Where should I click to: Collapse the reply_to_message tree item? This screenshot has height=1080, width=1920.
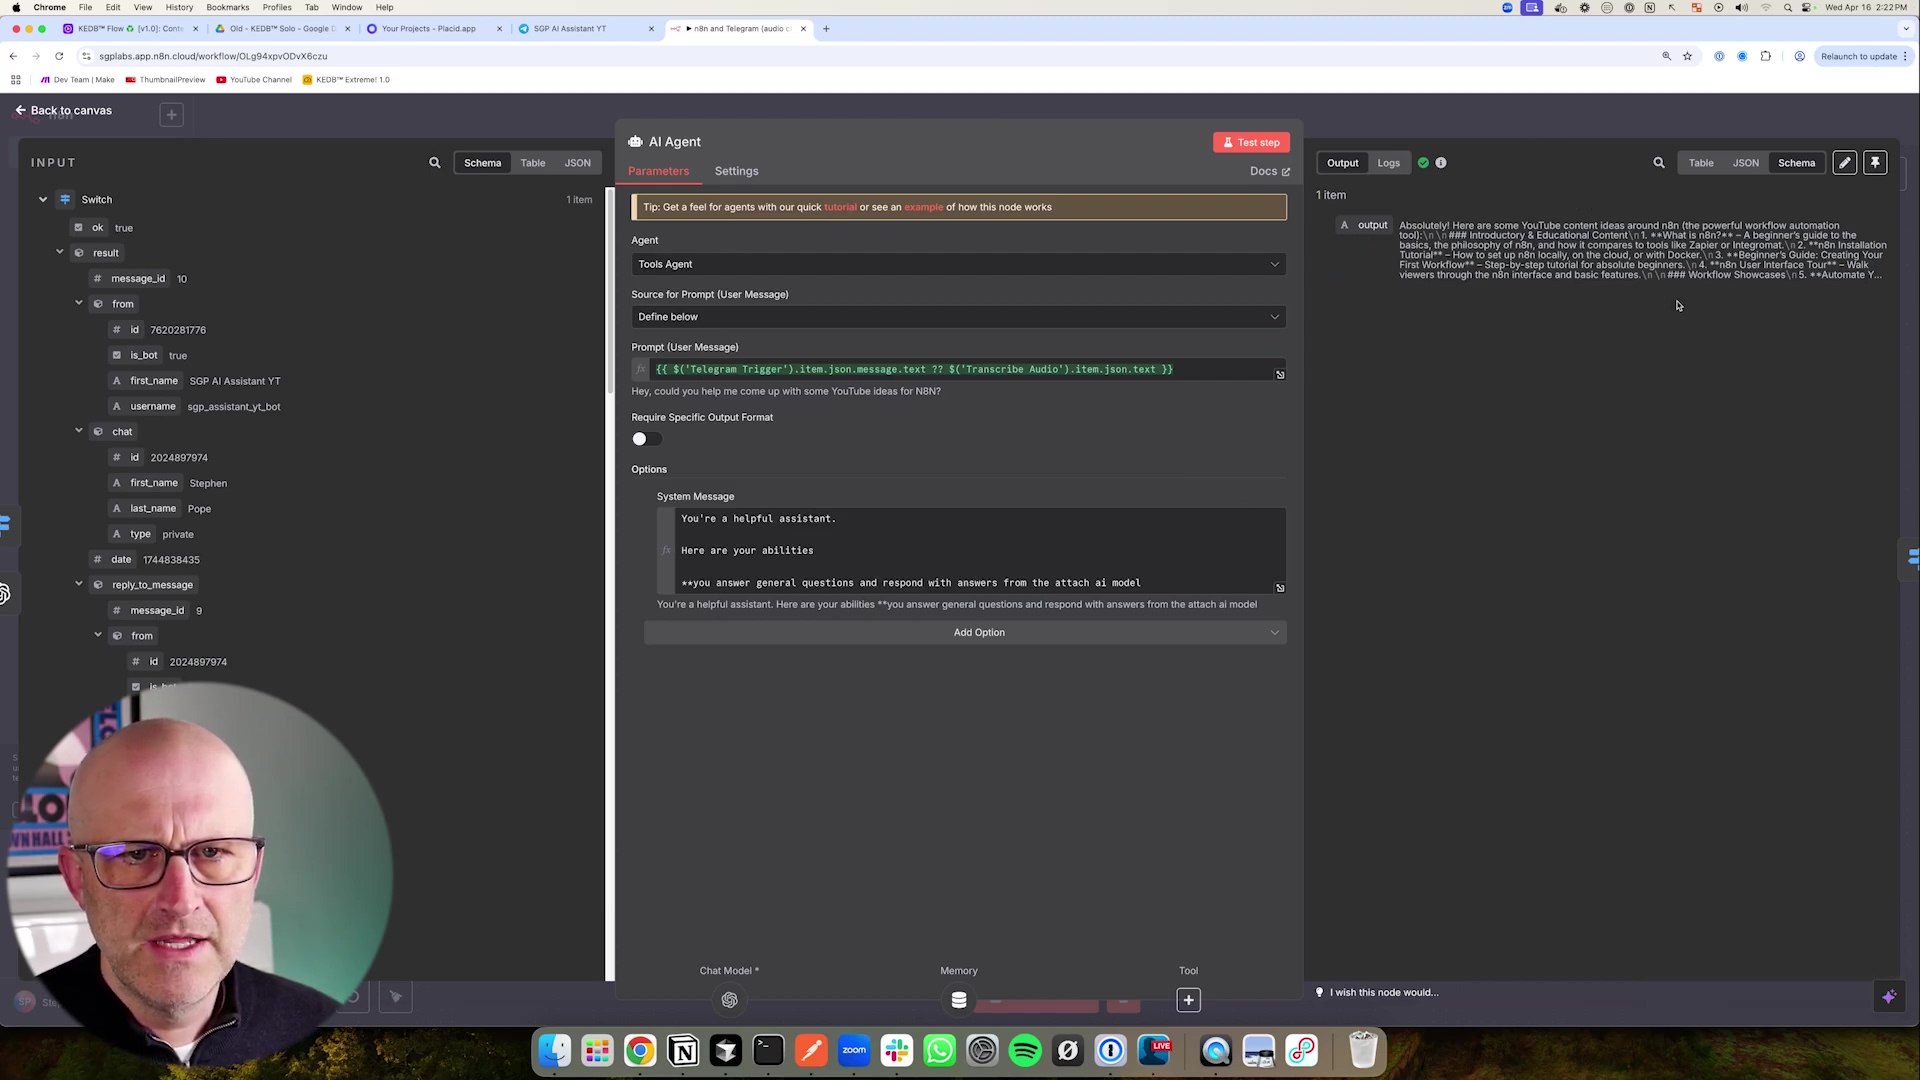click(x=79, y=584)
